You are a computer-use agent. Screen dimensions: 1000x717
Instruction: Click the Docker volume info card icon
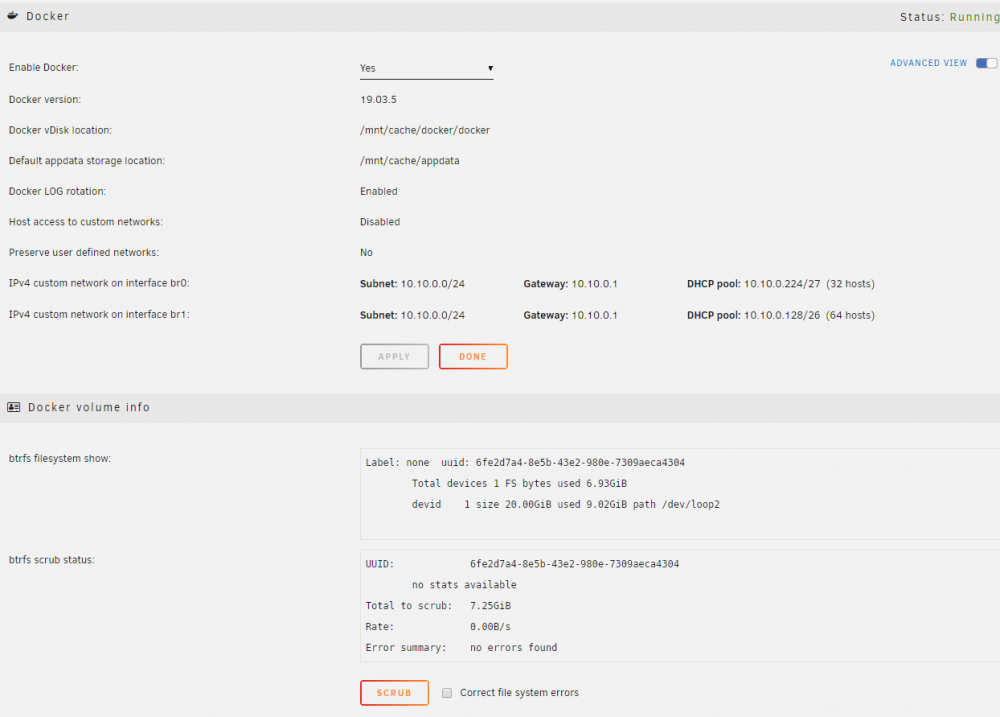tap(13, 407)
